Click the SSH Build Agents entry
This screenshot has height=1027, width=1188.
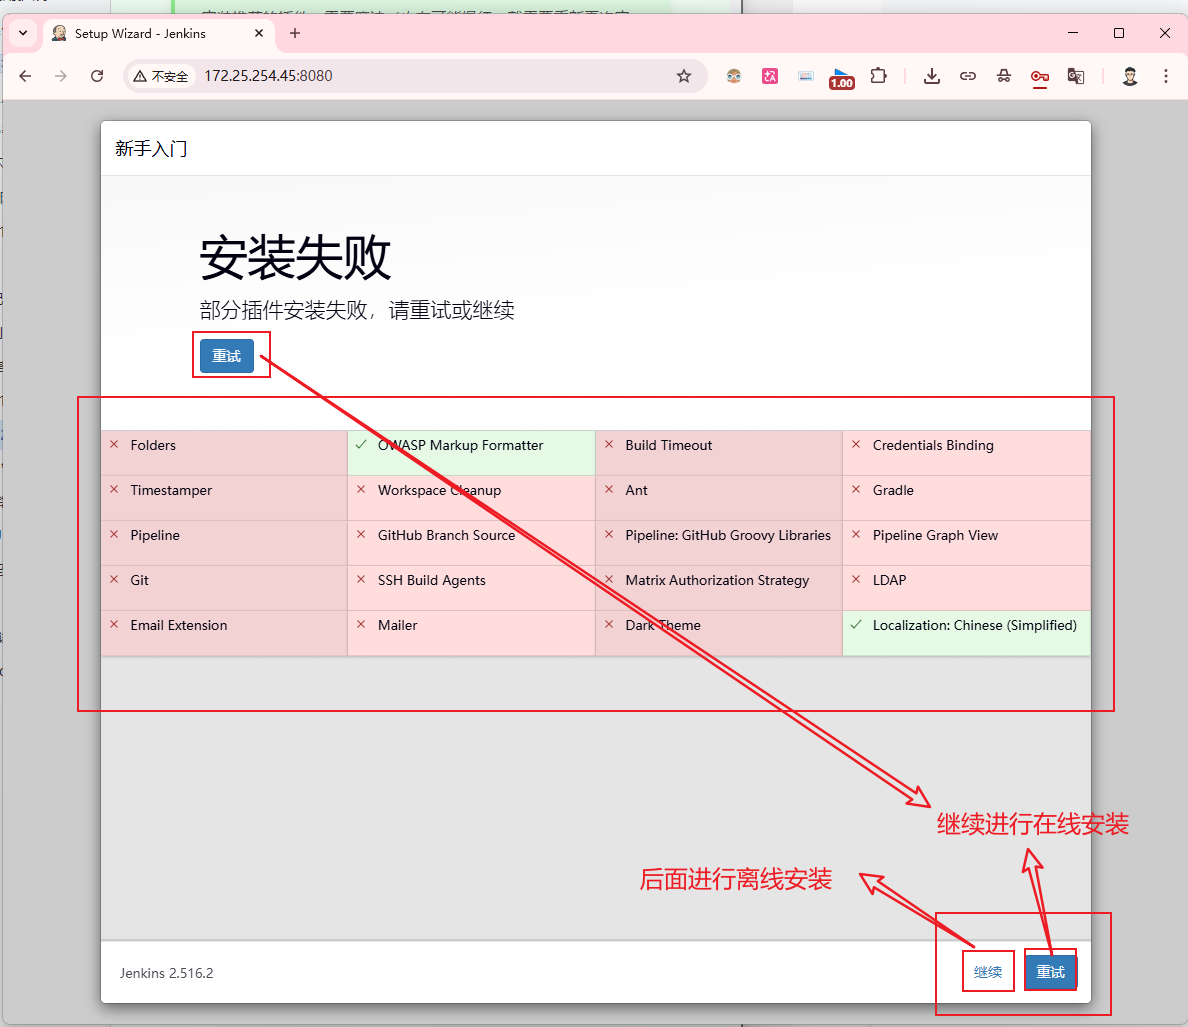tap(471, 588)
